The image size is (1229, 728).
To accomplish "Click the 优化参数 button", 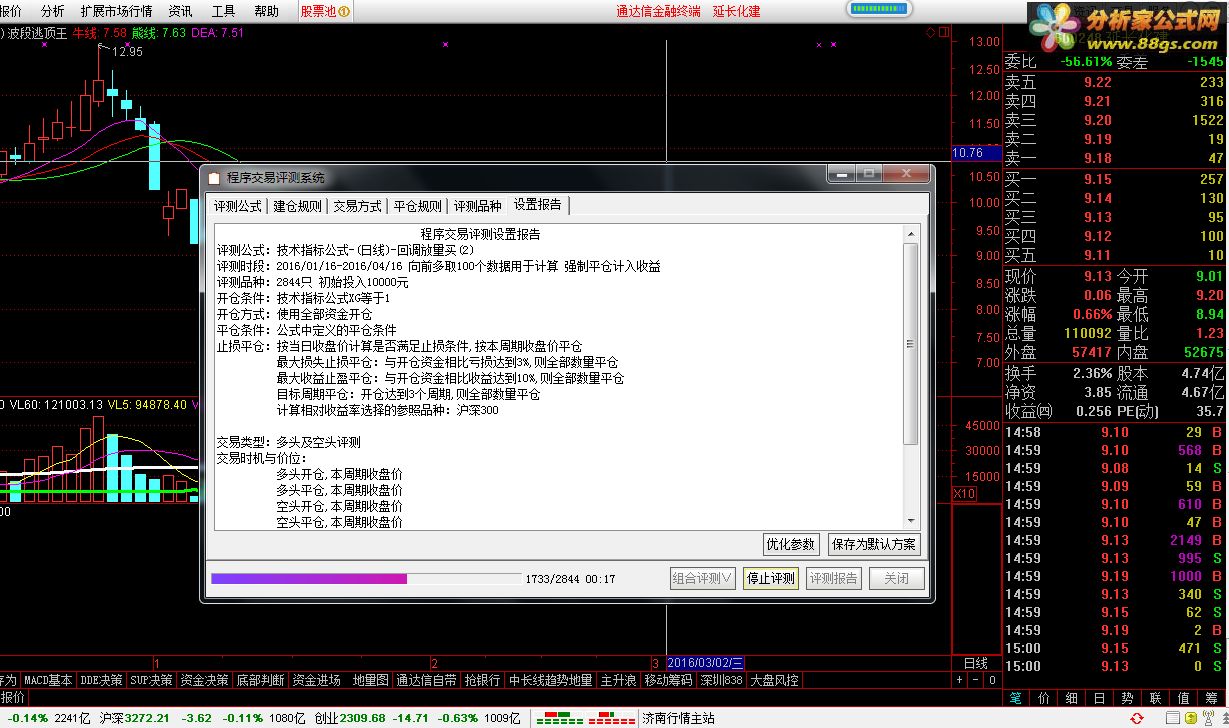I will pyautogui.click(x=791, y=544).
